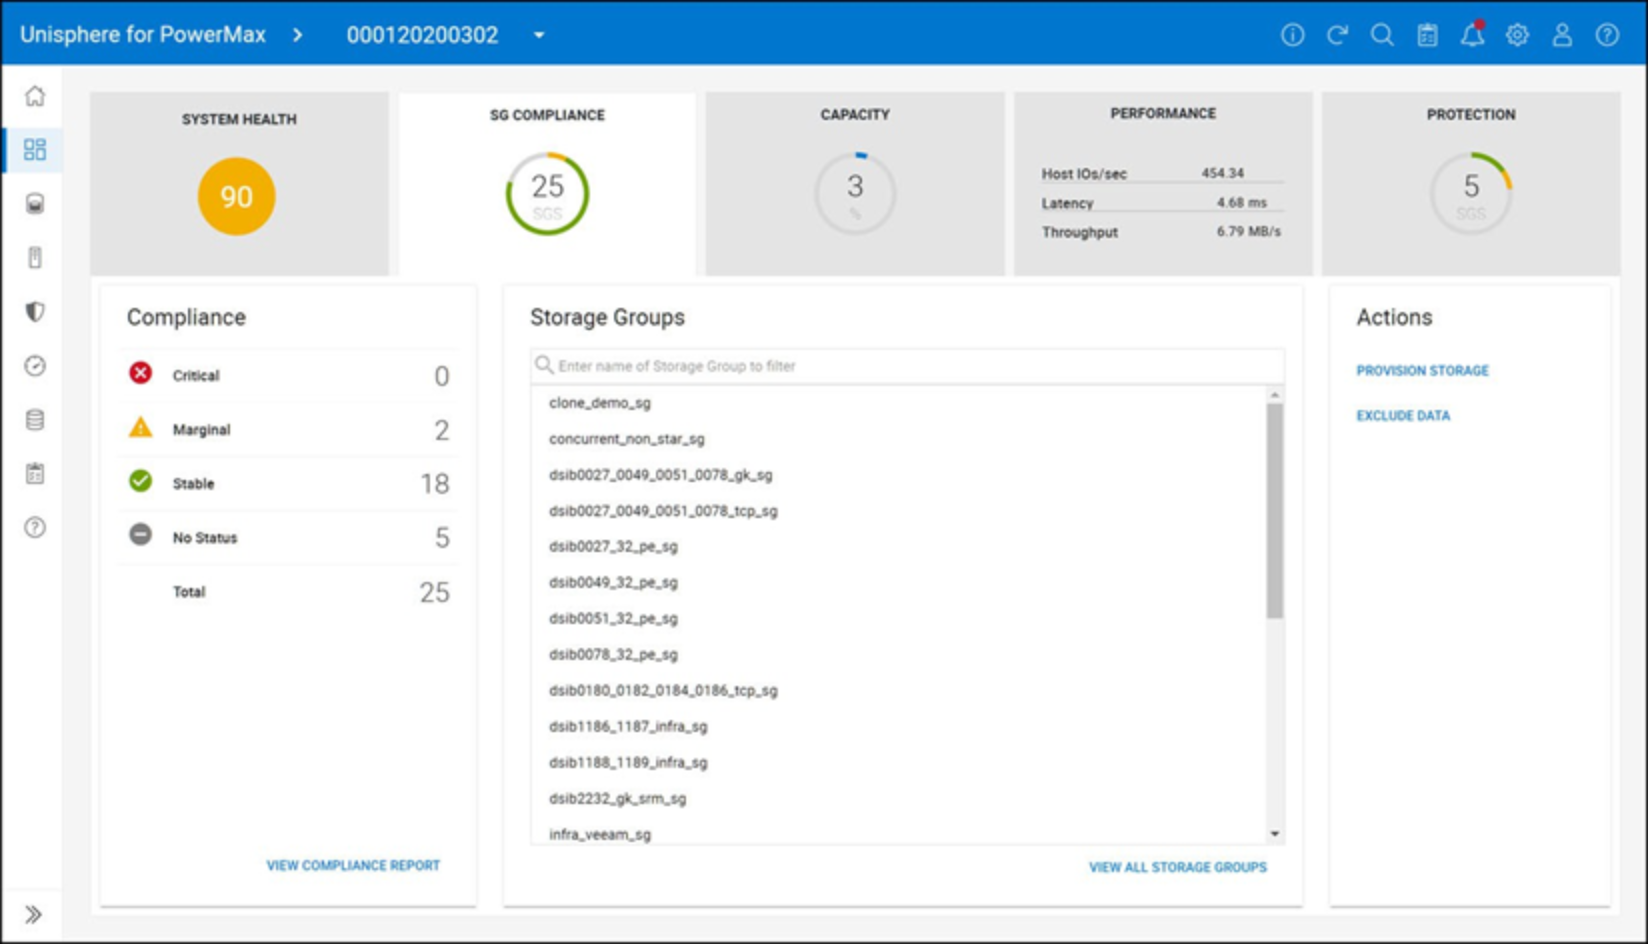The image size is (1649, 945).
Task: Open the alerts bell icon
Action: point(1472,34)
